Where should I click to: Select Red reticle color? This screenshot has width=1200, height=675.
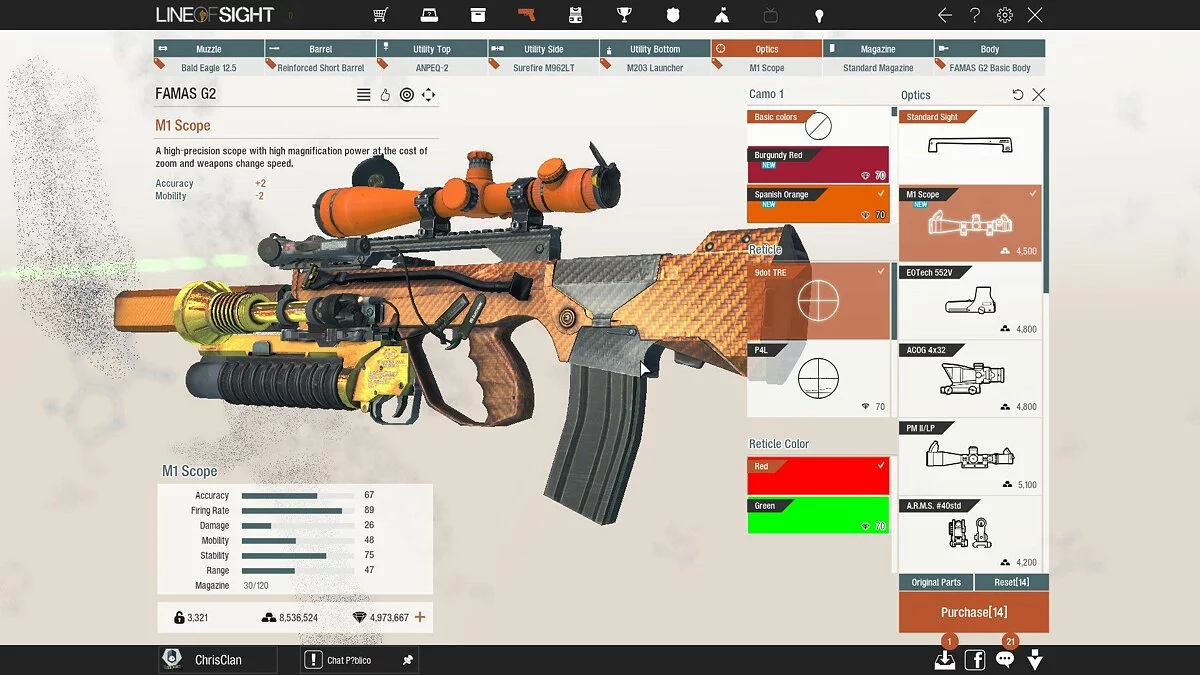pyautogui.click(x=818, y=476)
